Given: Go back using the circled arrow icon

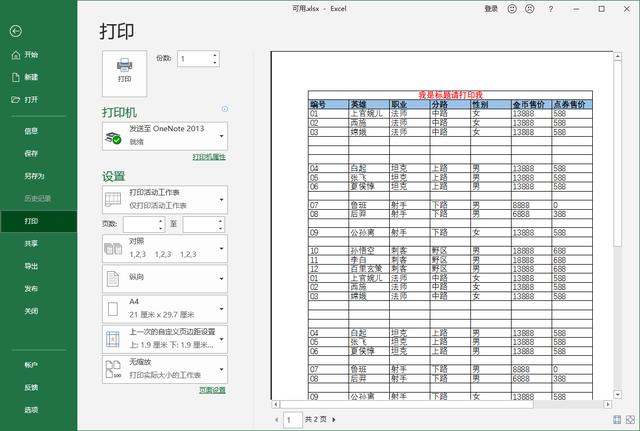Looking at the screenshot, I should pos(16,31).
